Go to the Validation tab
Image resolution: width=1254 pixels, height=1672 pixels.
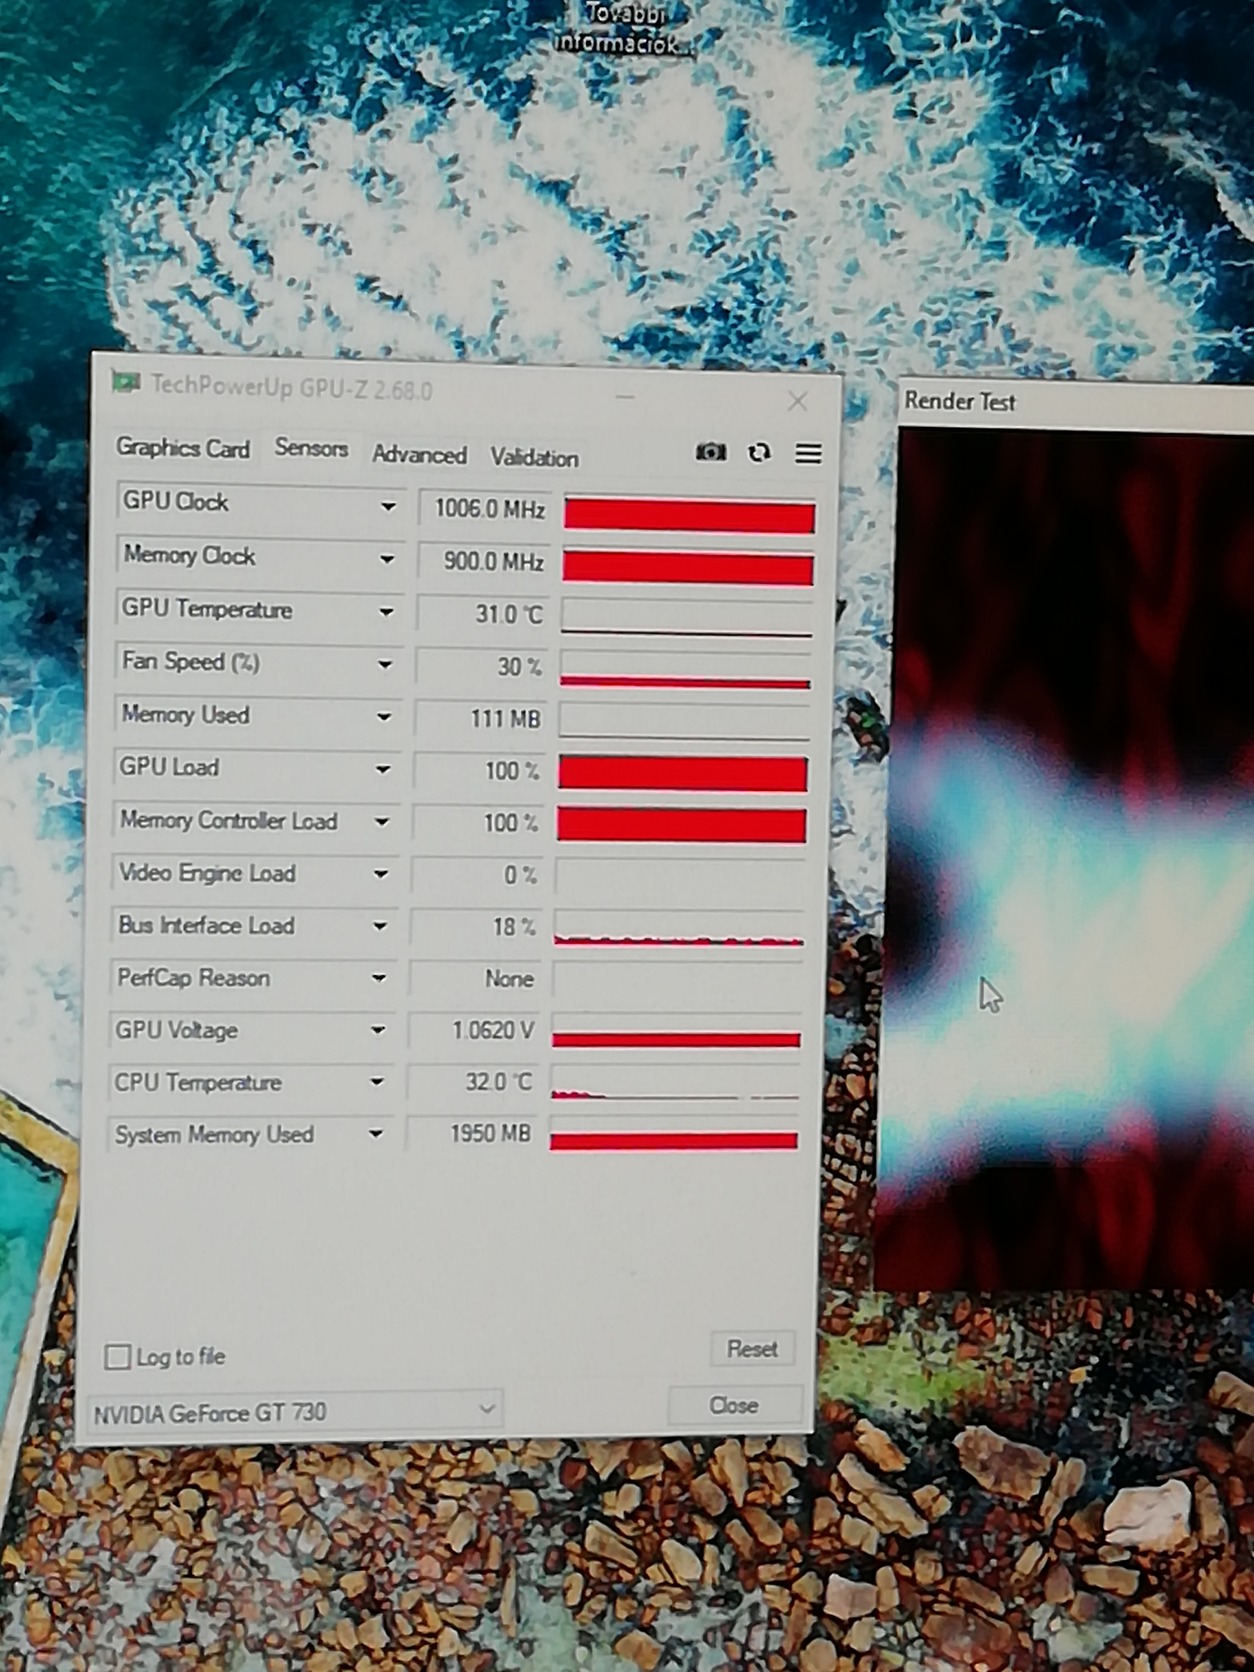[534, 458]
